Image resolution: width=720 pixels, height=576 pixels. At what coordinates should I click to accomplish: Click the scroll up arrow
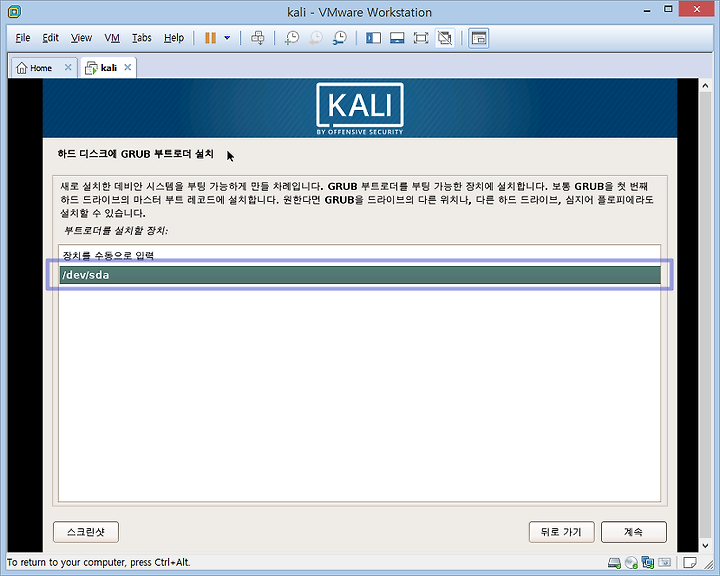tap(705, 85)
